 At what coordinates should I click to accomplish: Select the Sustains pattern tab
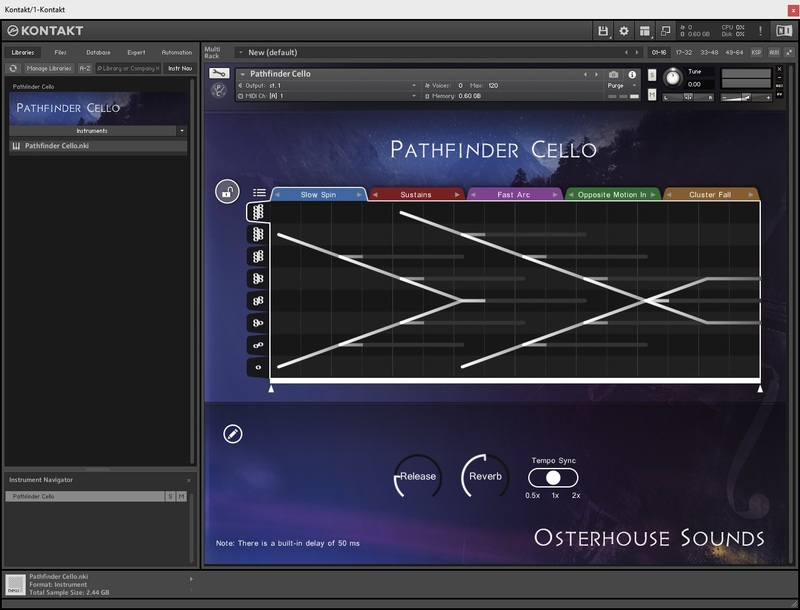coord(415,194)
